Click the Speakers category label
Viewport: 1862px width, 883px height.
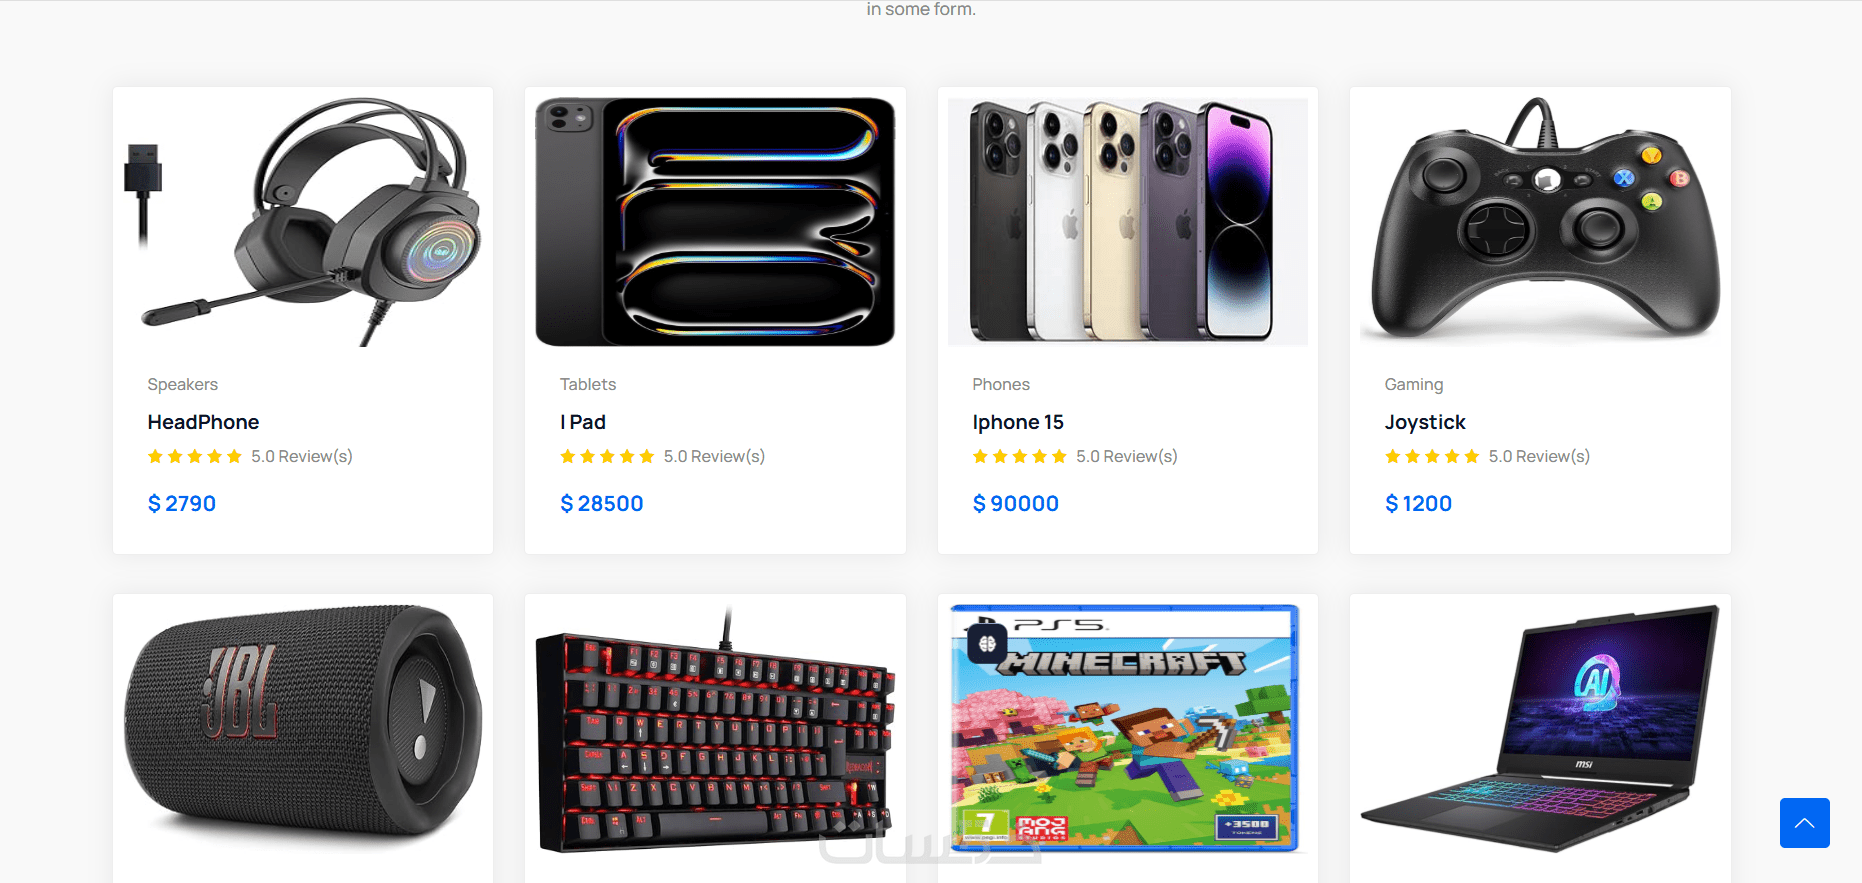point(182,384)
